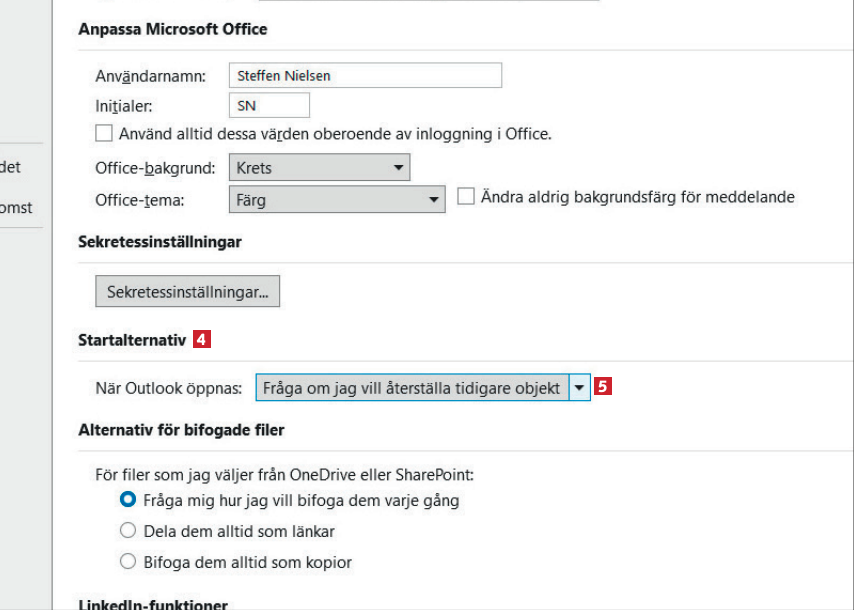Image resolution: width=854 pixels, height=610 pixels.
Task: Click the Initialer field containing SN
Action: point(269,105)
